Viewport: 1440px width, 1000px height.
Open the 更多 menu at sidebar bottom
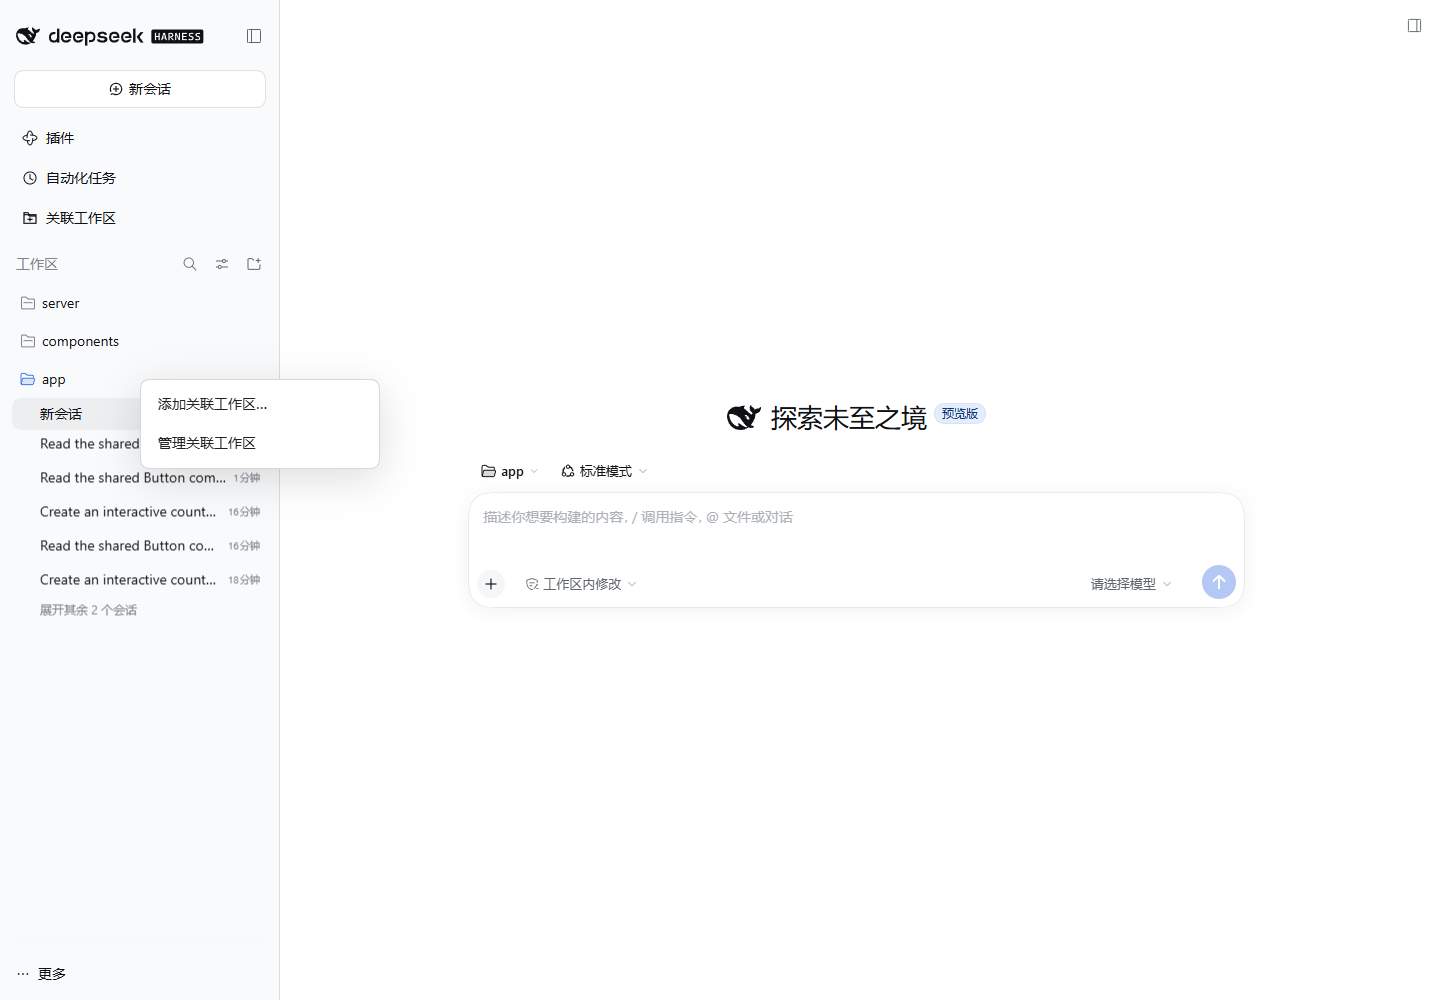41,974
